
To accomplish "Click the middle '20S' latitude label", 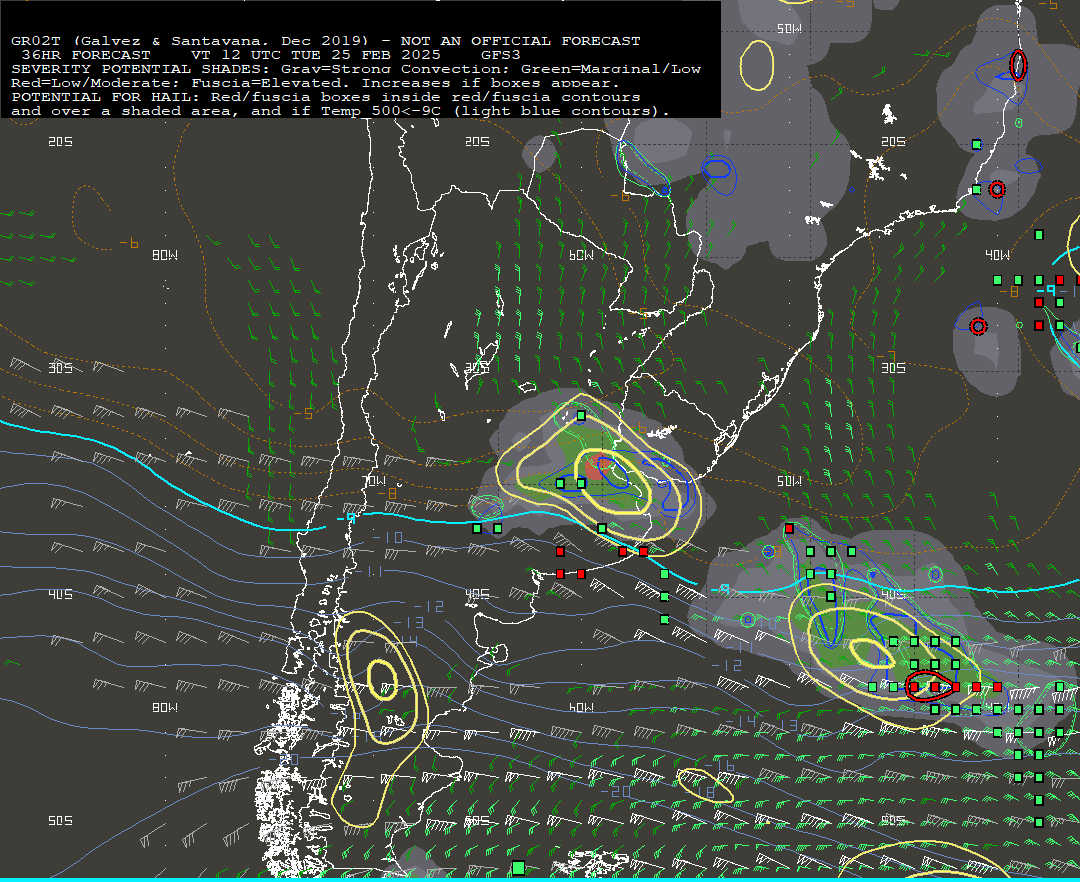I will (x=477, y=141).
